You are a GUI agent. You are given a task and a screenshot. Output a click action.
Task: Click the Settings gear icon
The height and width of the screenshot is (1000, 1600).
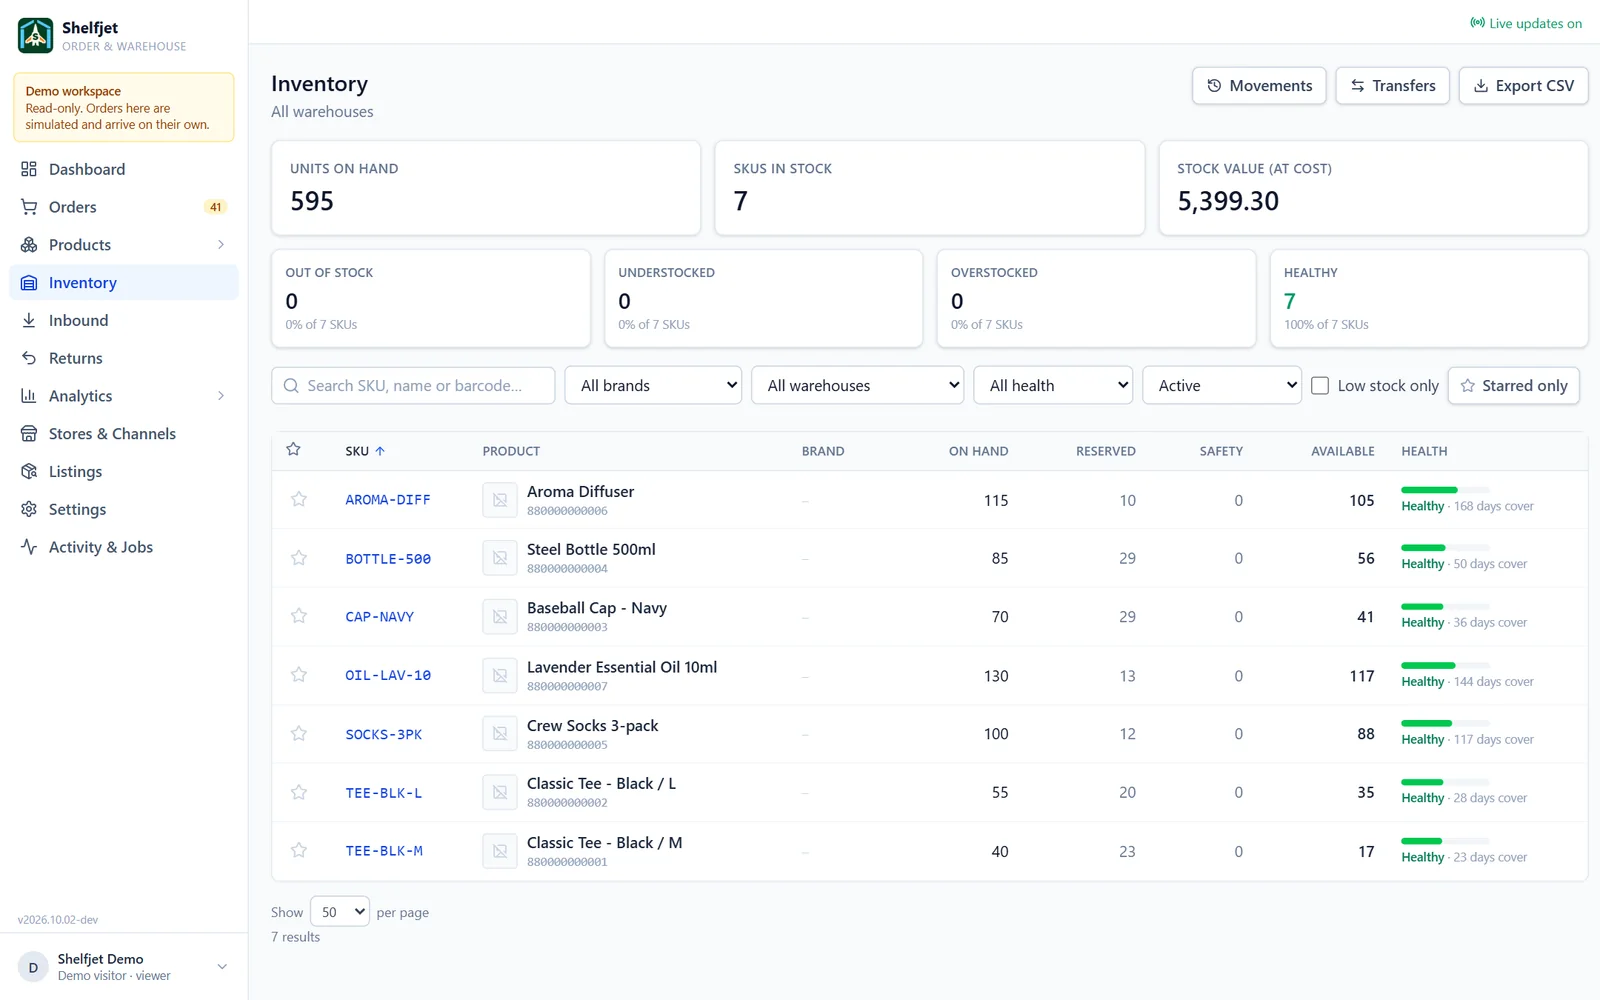29,509
